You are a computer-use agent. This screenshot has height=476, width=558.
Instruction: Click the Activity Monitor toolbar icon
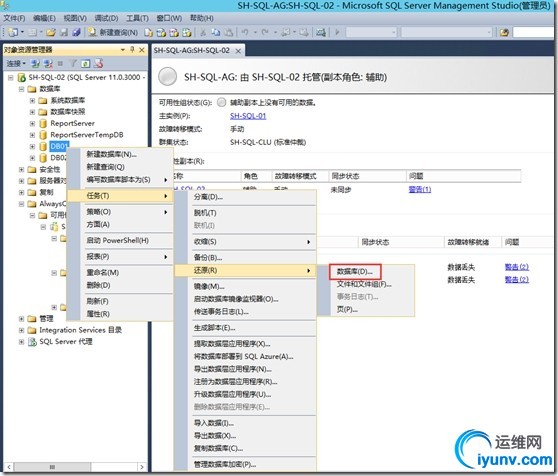point(321,33)
